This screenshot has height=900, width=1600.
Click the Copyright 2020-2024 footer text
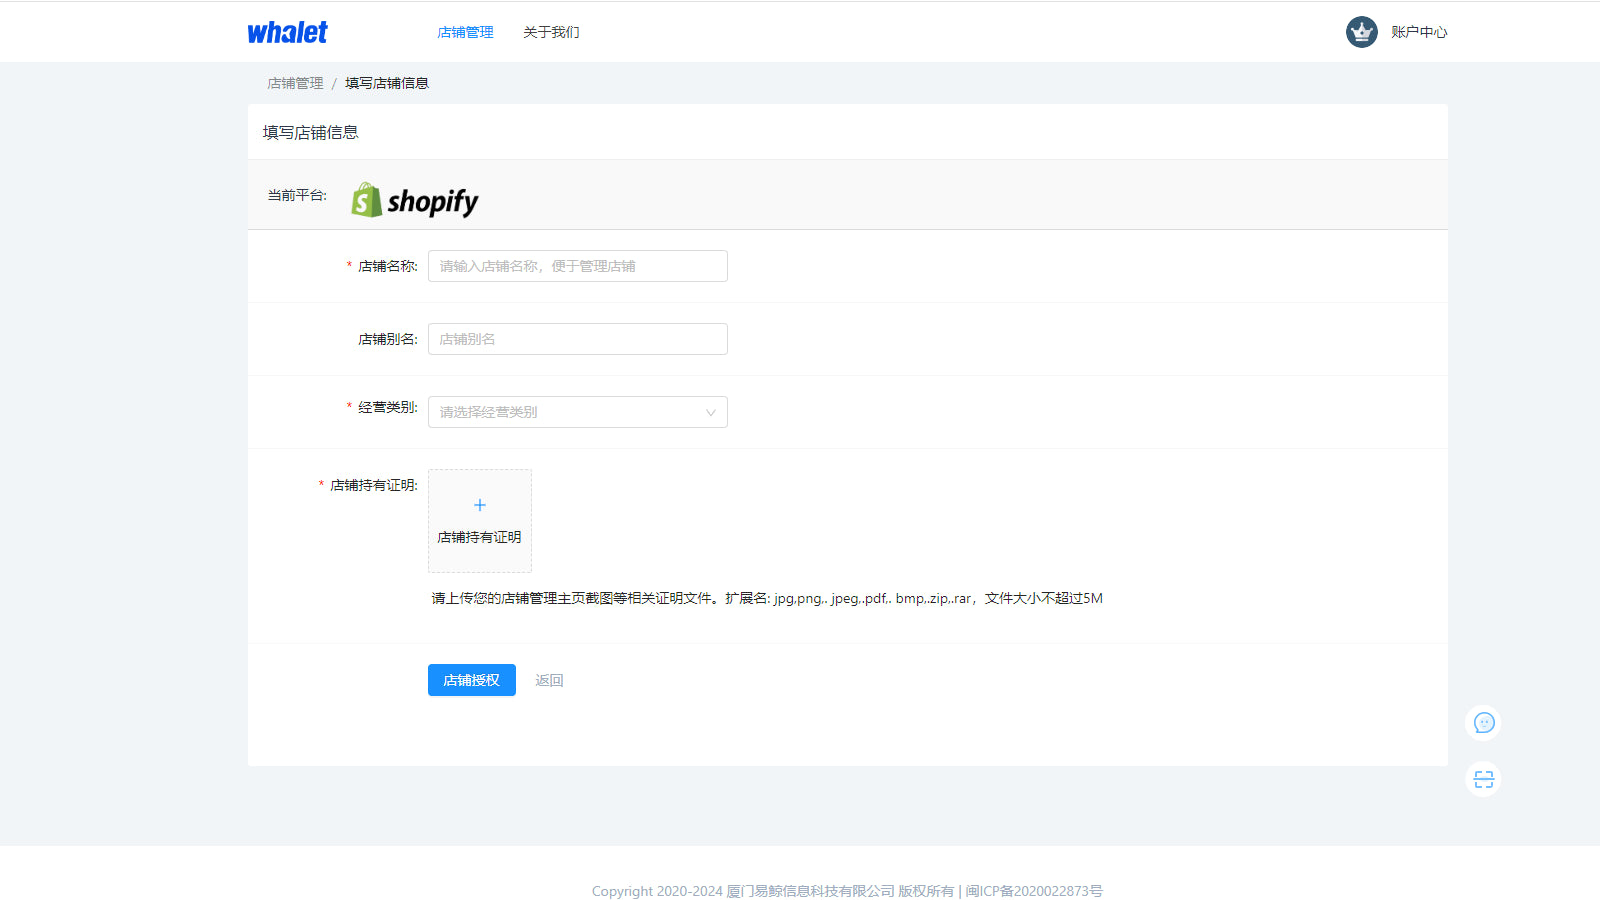(x=847, y=891)
